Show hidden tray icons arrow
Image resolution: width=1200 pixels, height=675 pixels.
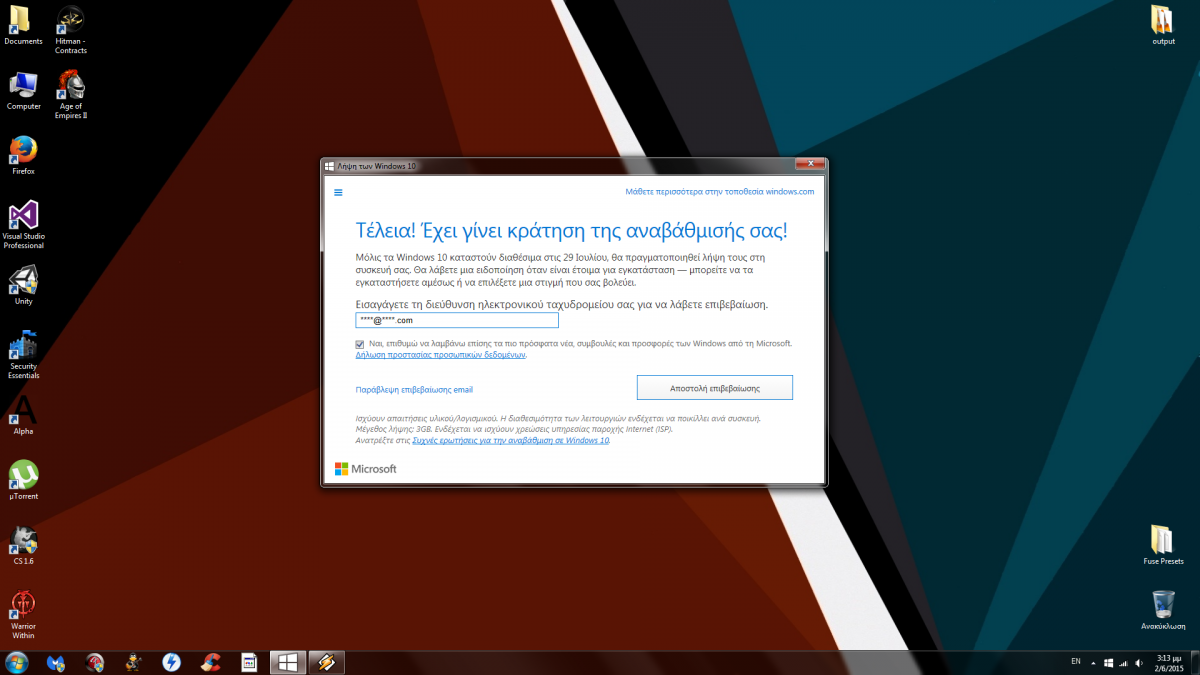tap(1093, 662)
